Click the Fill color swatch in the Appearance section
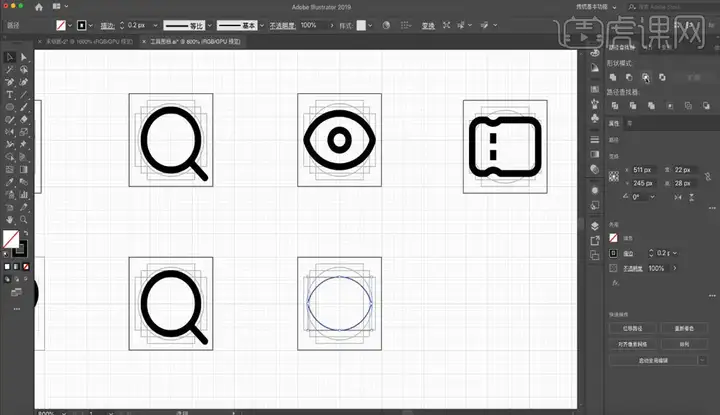This screenshot has height=415, width=720. [x=613, y=238]
